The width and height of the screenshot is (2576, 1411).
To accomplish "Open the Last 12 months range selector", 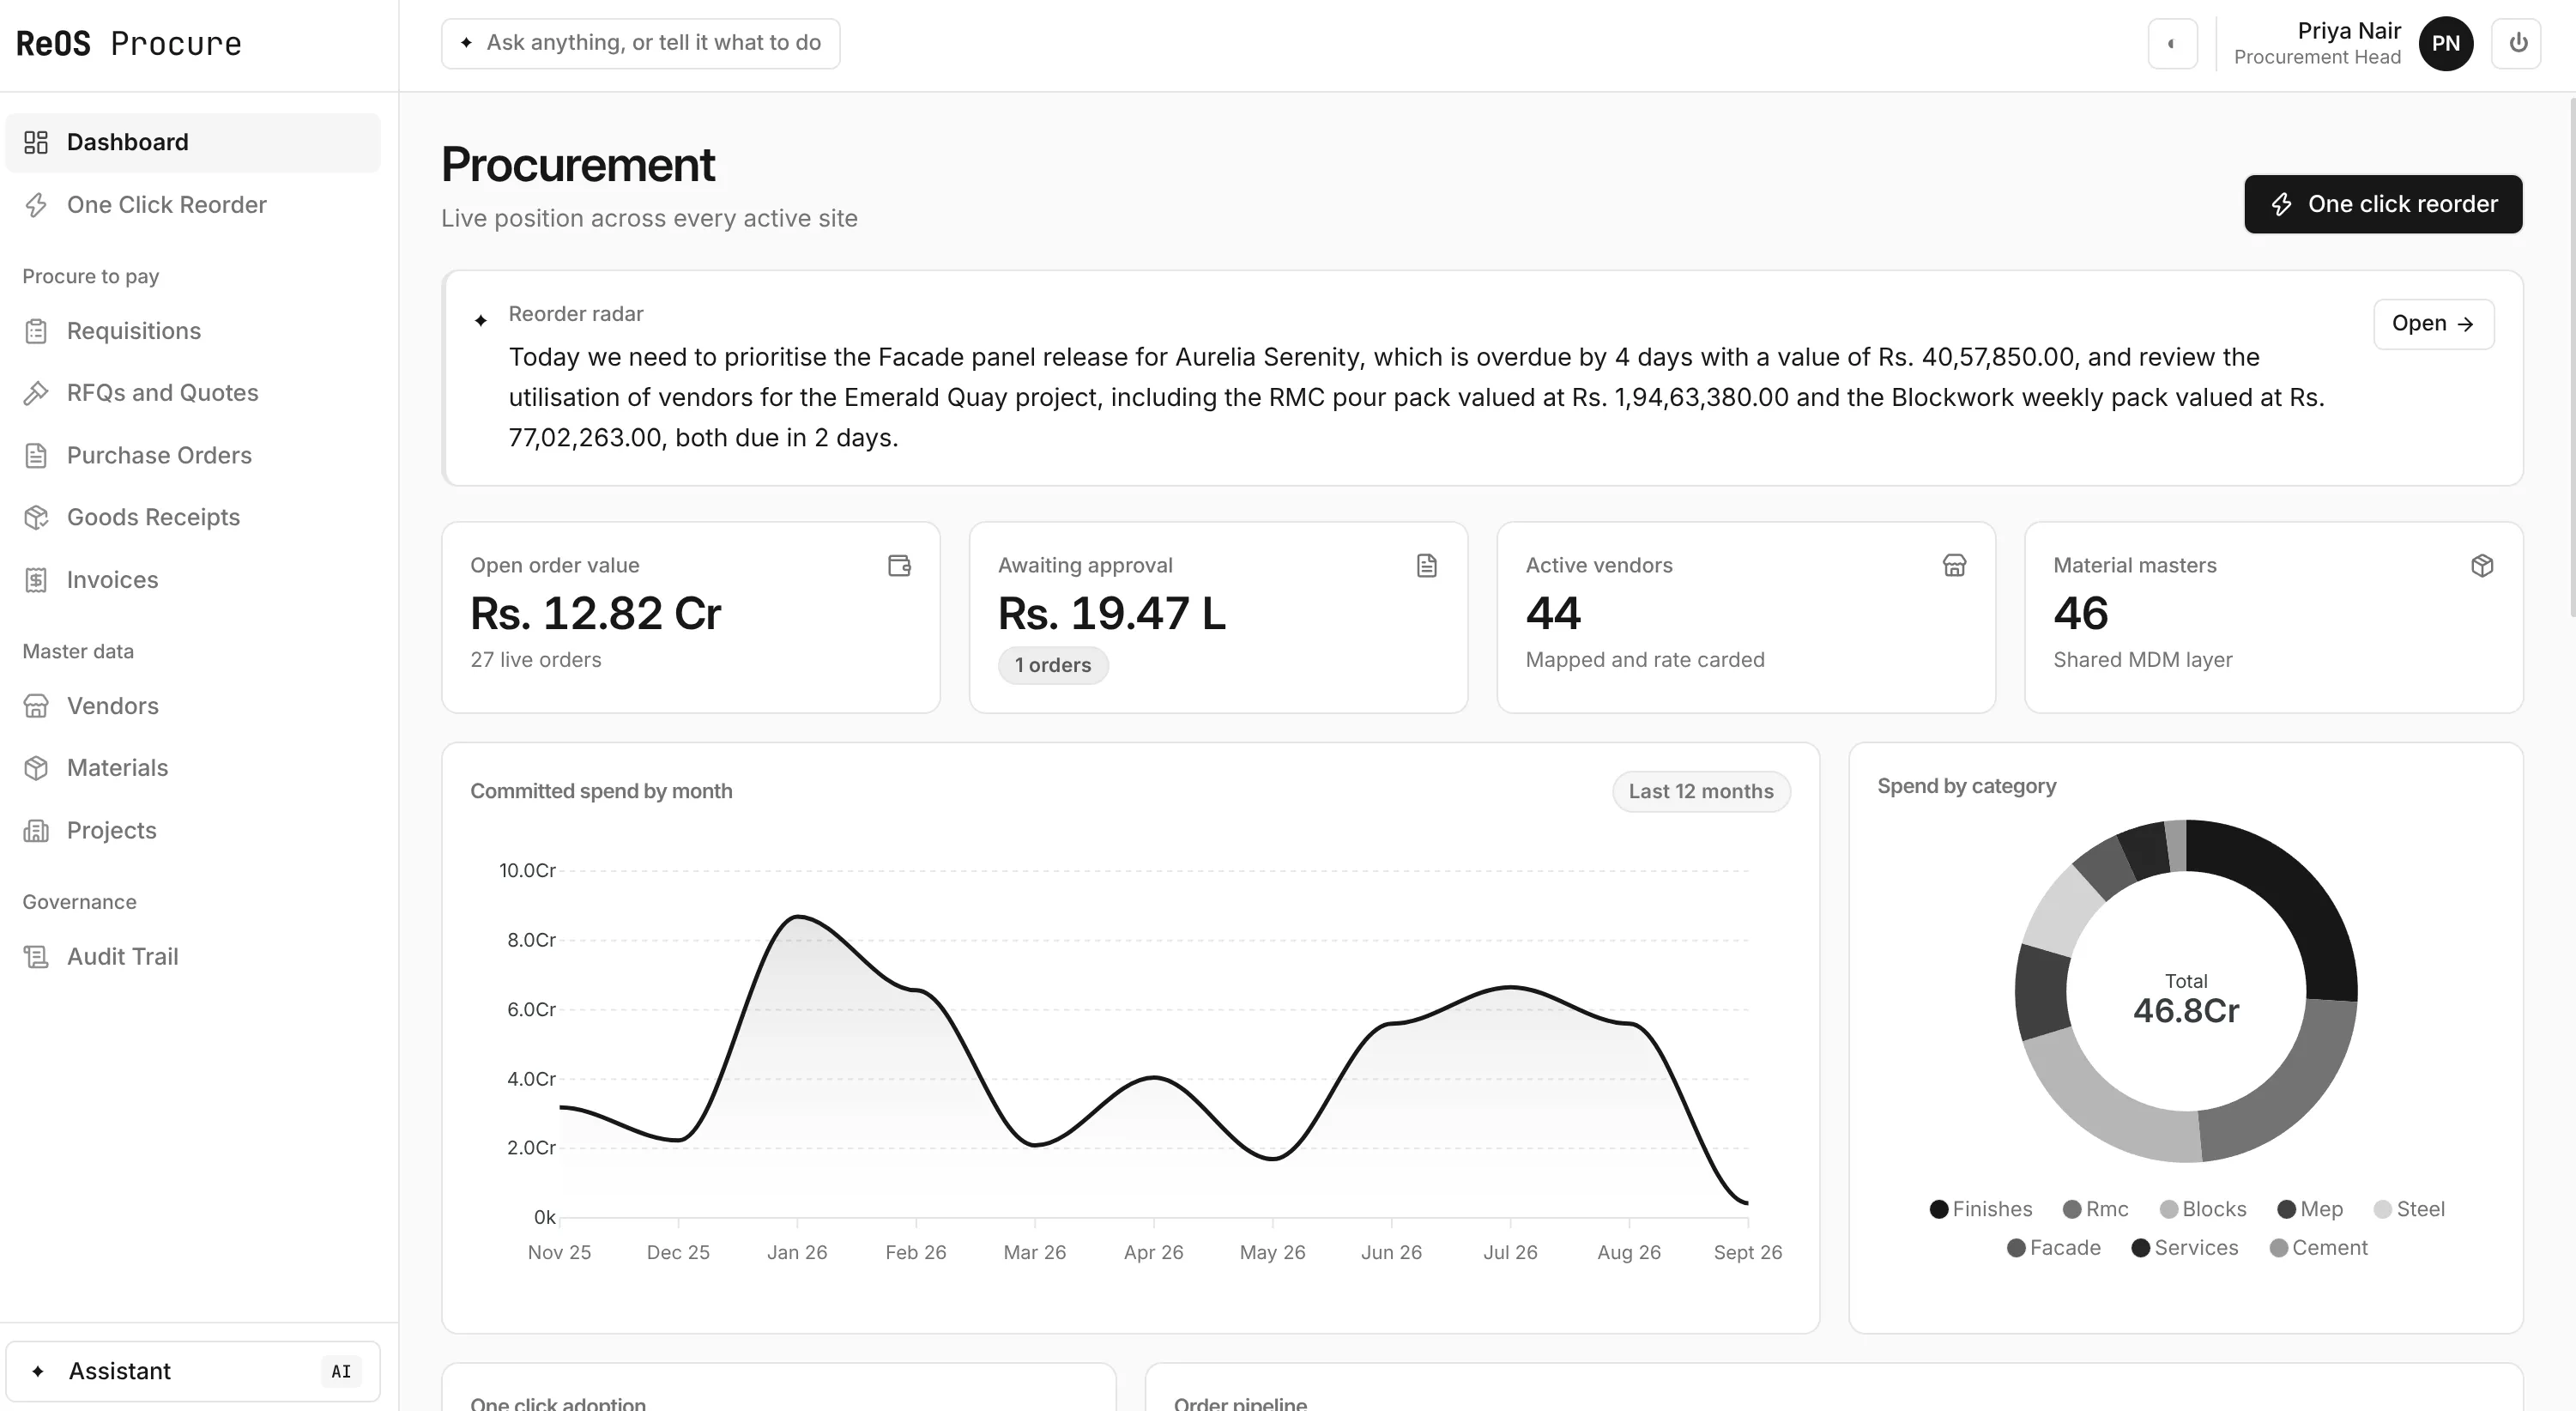I will click(x=1701, y=792).
